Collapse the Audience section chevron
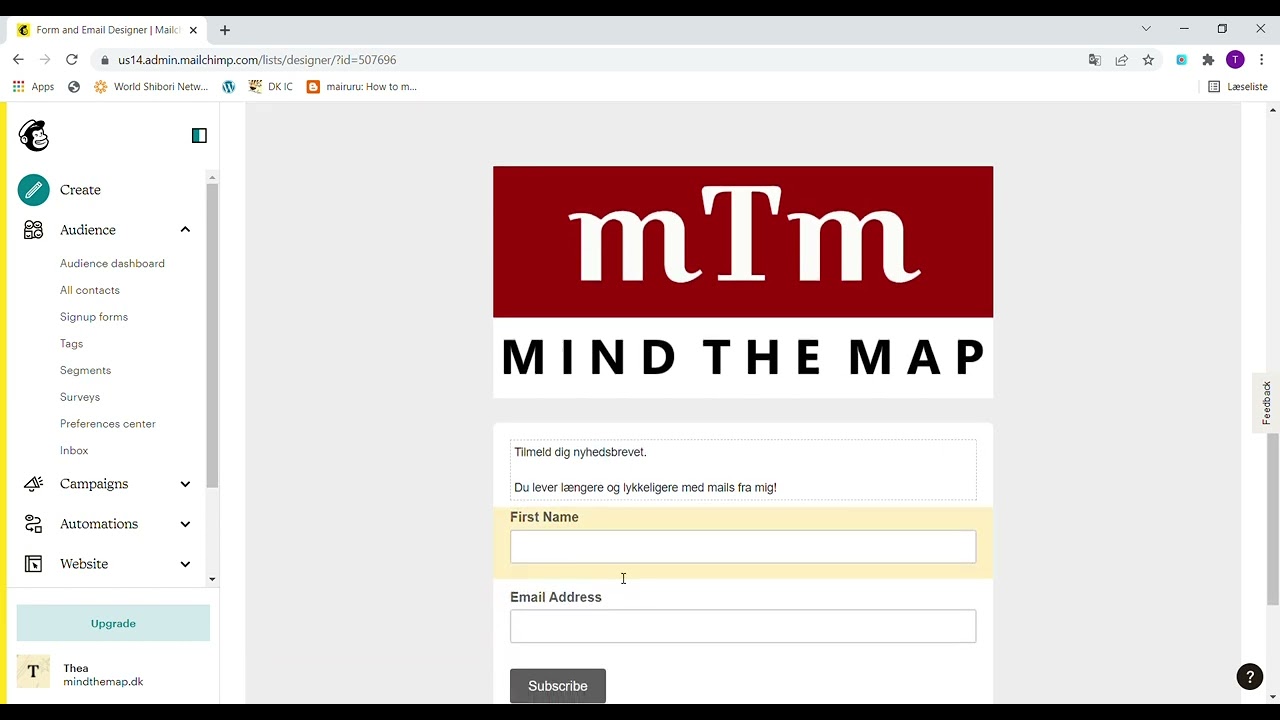Image resolution: width=1280 pixels, height=720 pixels. [185, 230]
